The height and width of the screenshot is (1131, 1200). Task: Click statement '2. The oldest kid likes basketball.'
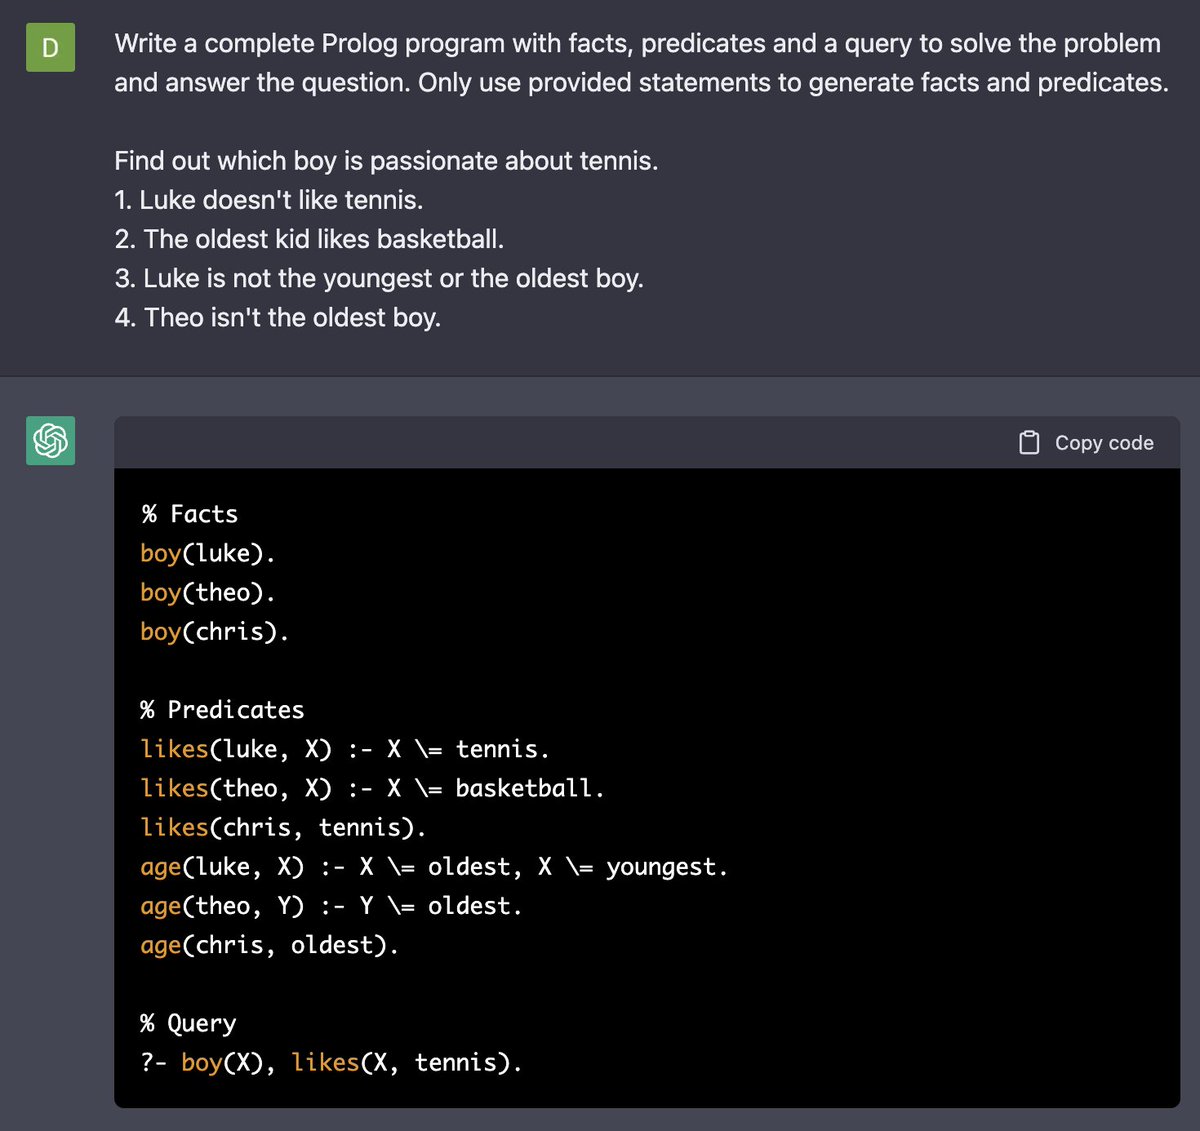309,239
